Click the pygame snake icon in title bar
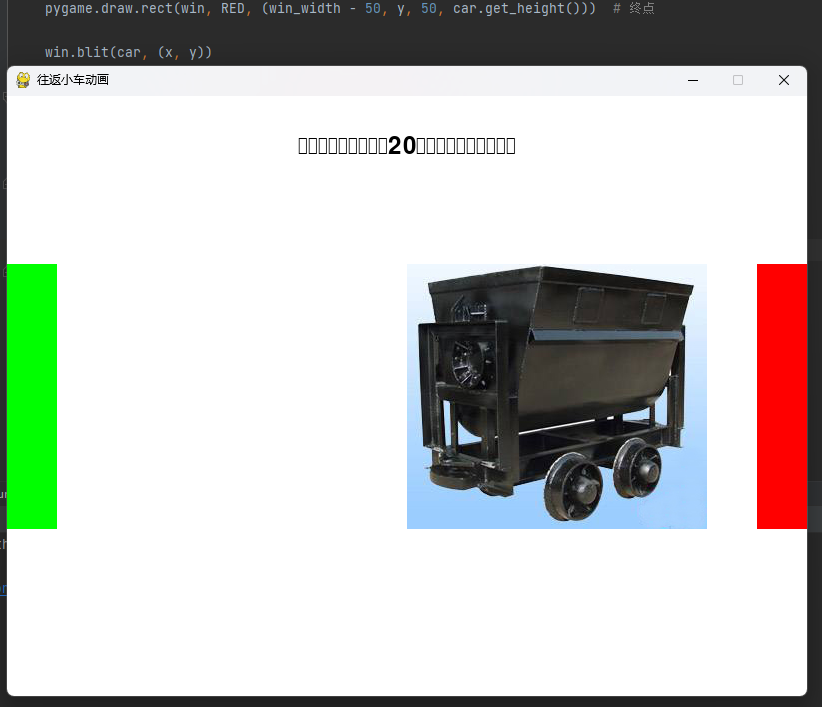Viewport: 822px width, 707px height. click(23, 80)
